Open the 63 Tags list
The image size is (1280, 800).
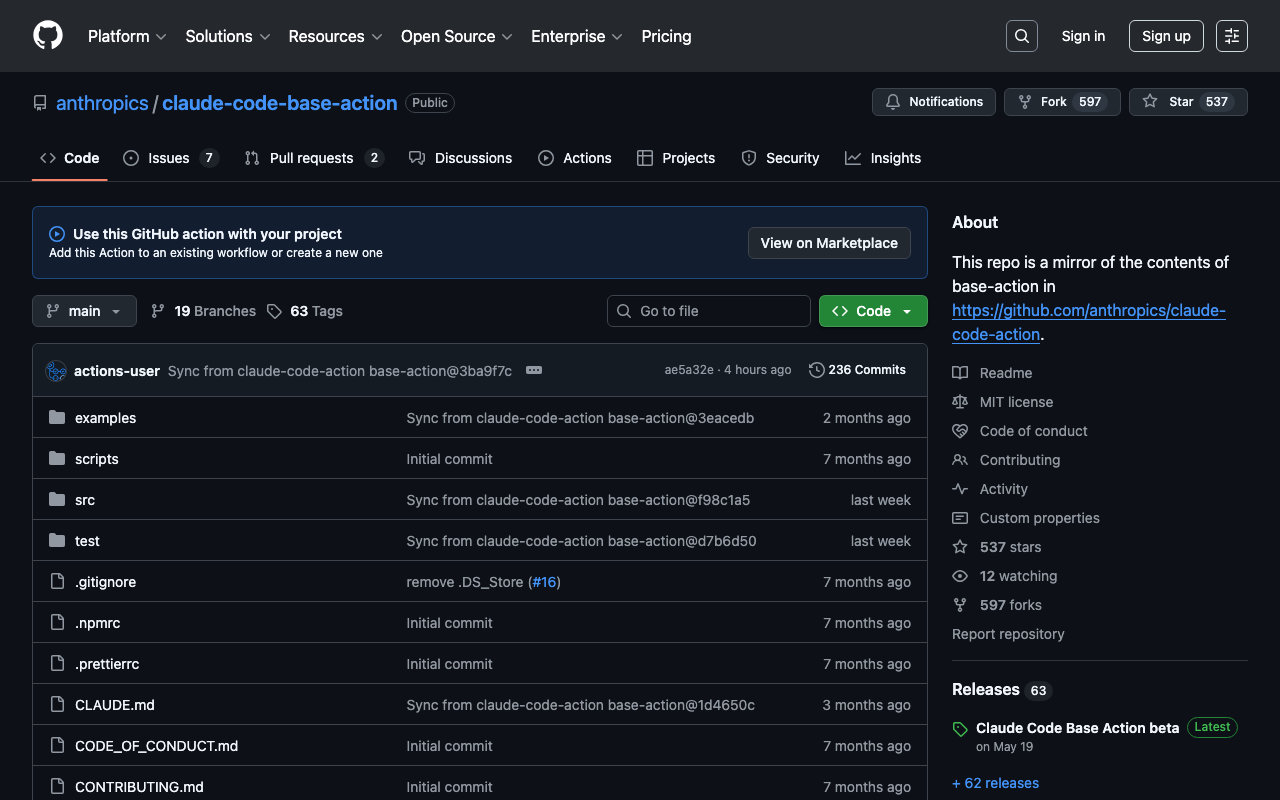[305, 311]
